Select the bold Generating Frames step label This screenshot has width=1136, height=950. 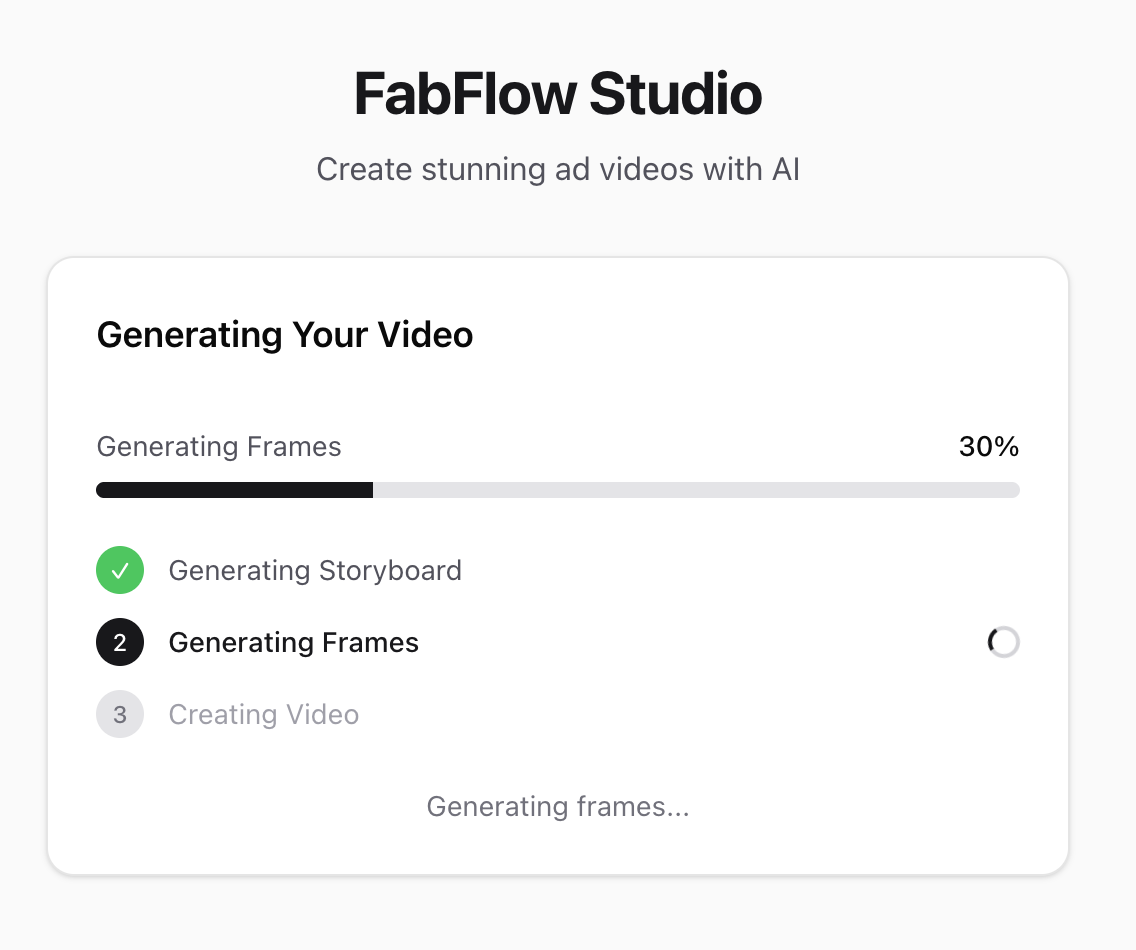[293, 643]
